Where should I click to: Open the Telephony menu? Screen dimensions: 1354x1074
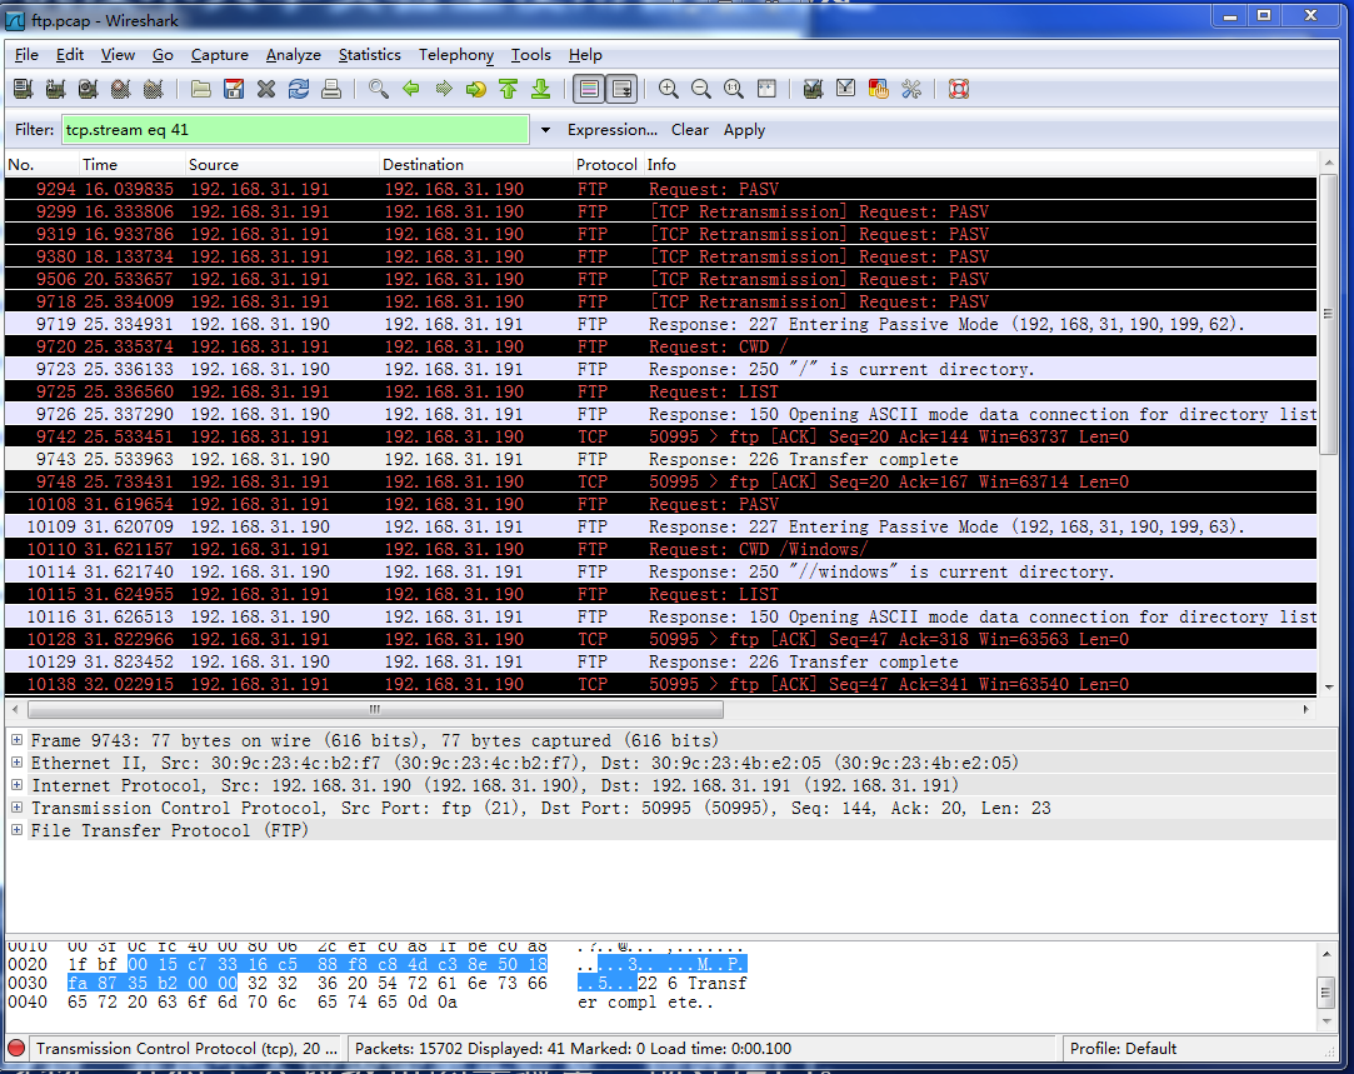tap(456, 55)
